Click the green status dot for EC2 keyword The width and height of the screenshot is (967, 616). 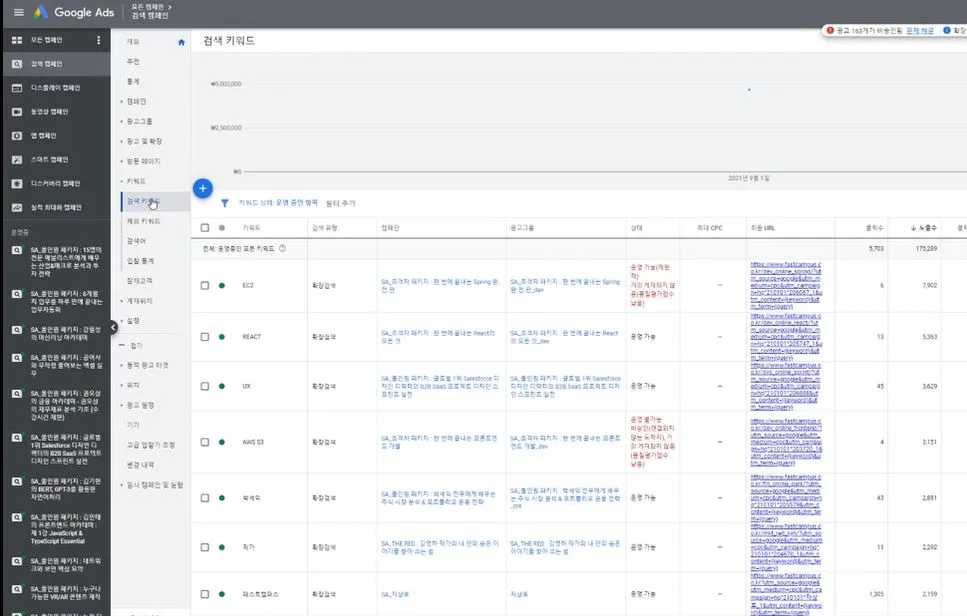coord(222,285)
